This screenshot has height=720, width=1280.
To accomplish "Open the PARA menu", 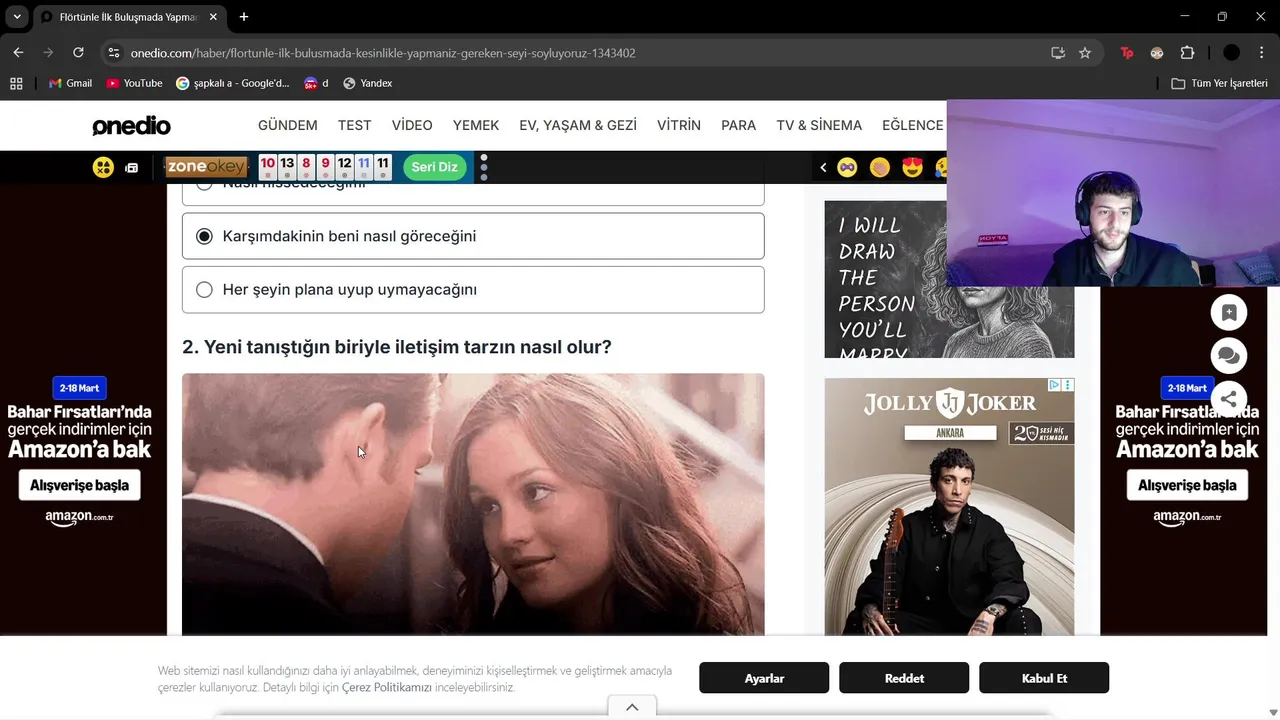I will [738, 125].
